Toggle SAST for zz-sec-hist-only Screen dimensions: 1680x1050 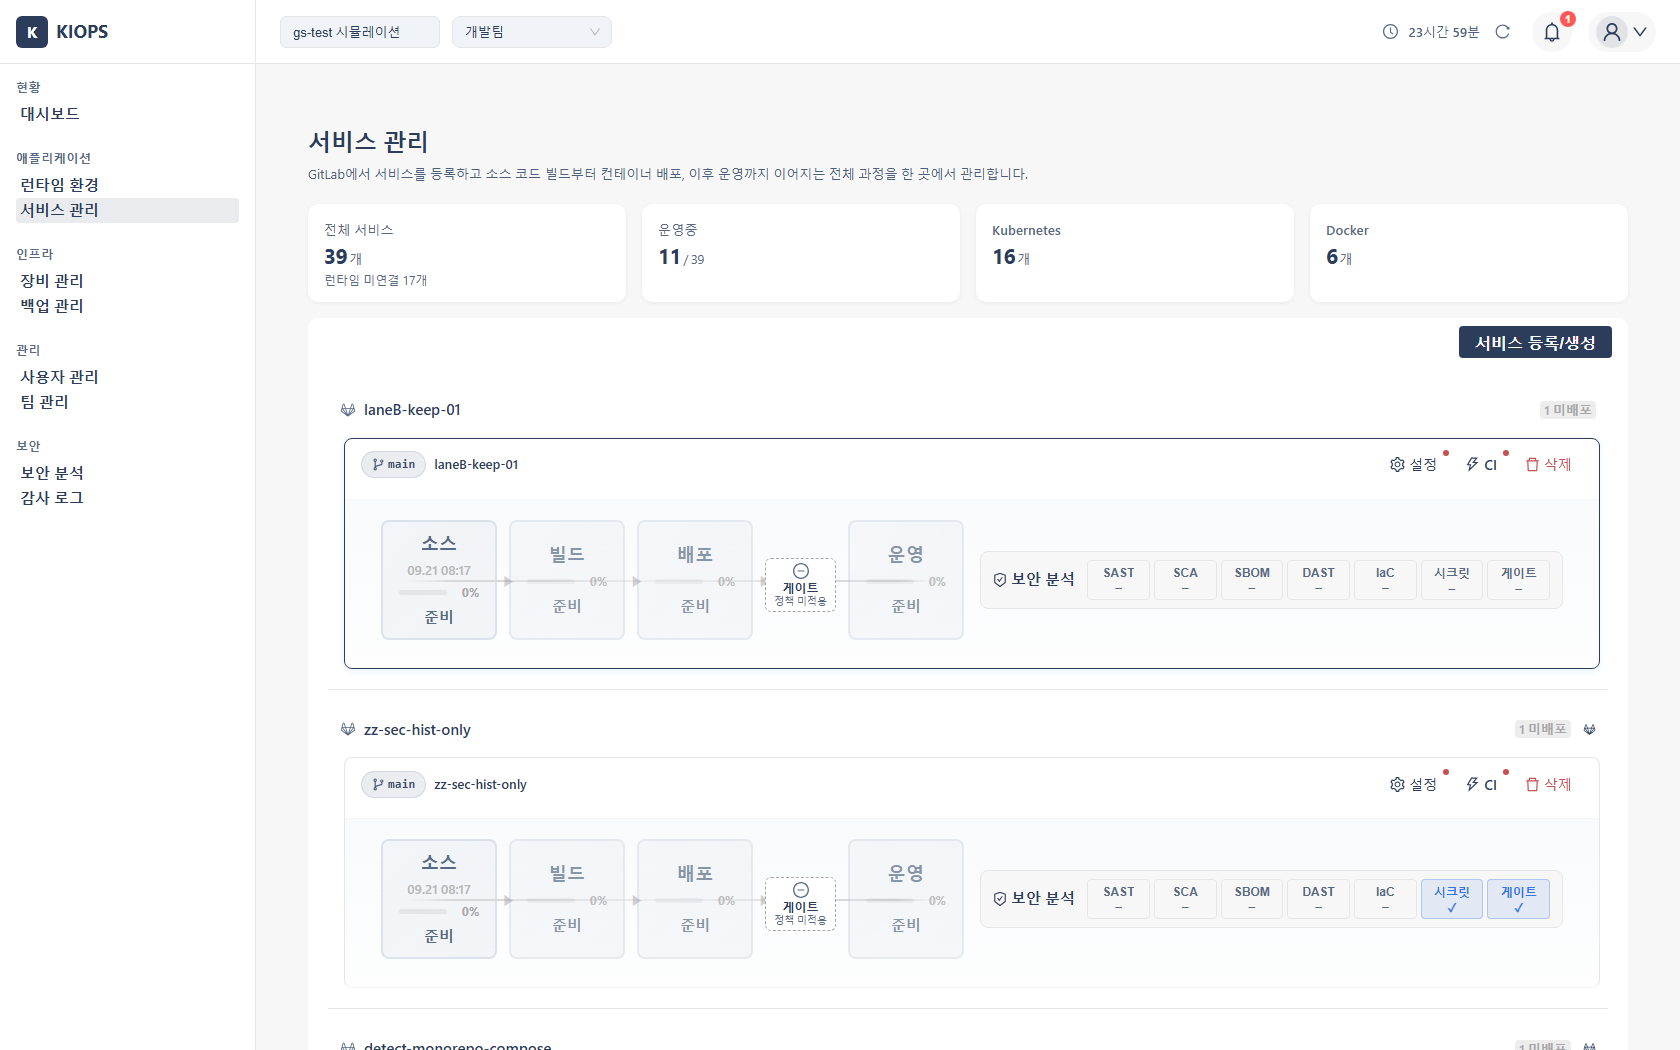pyautogui.click(x=1119, y=899)
